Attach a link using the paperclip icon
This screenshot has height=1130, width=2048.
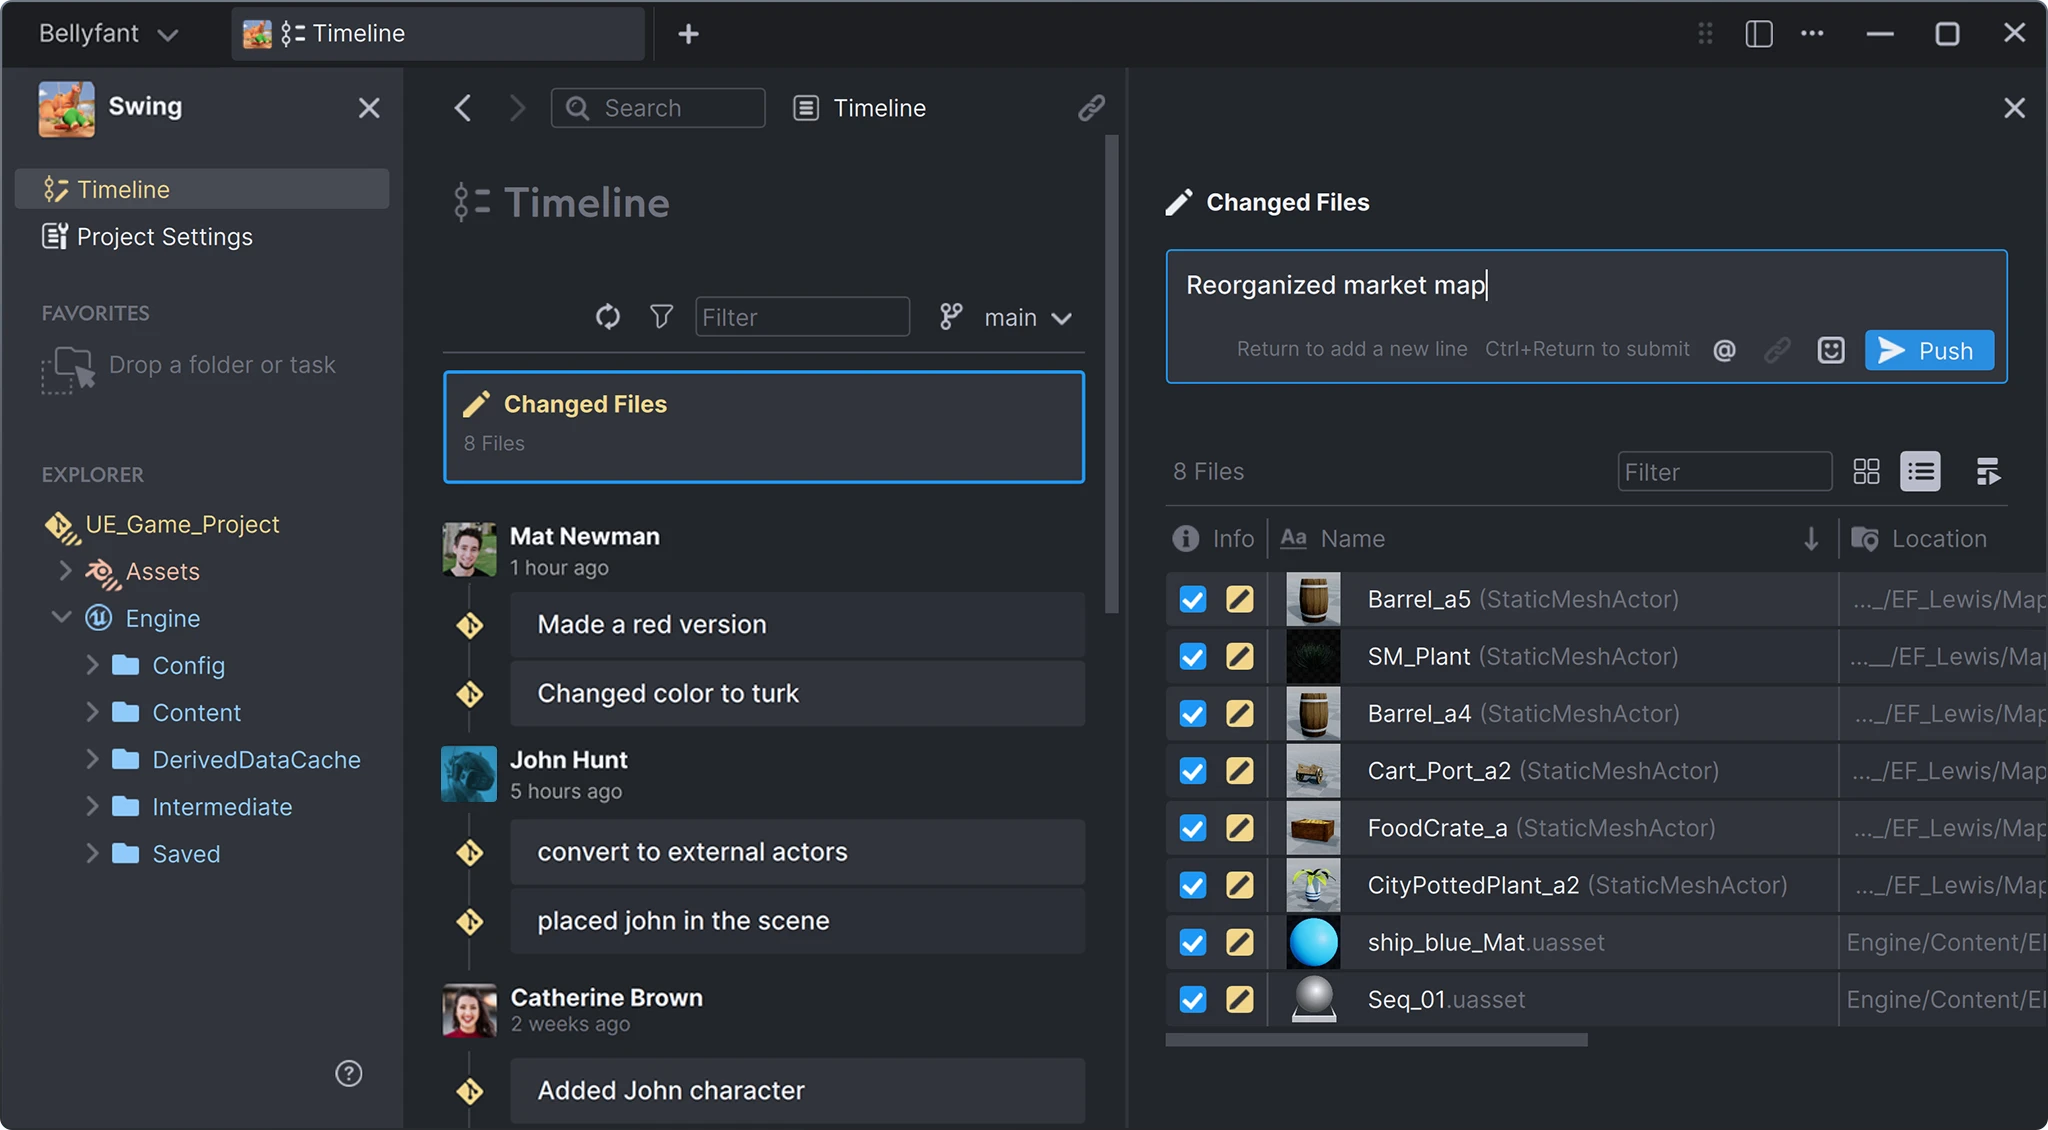point(1778,349)
